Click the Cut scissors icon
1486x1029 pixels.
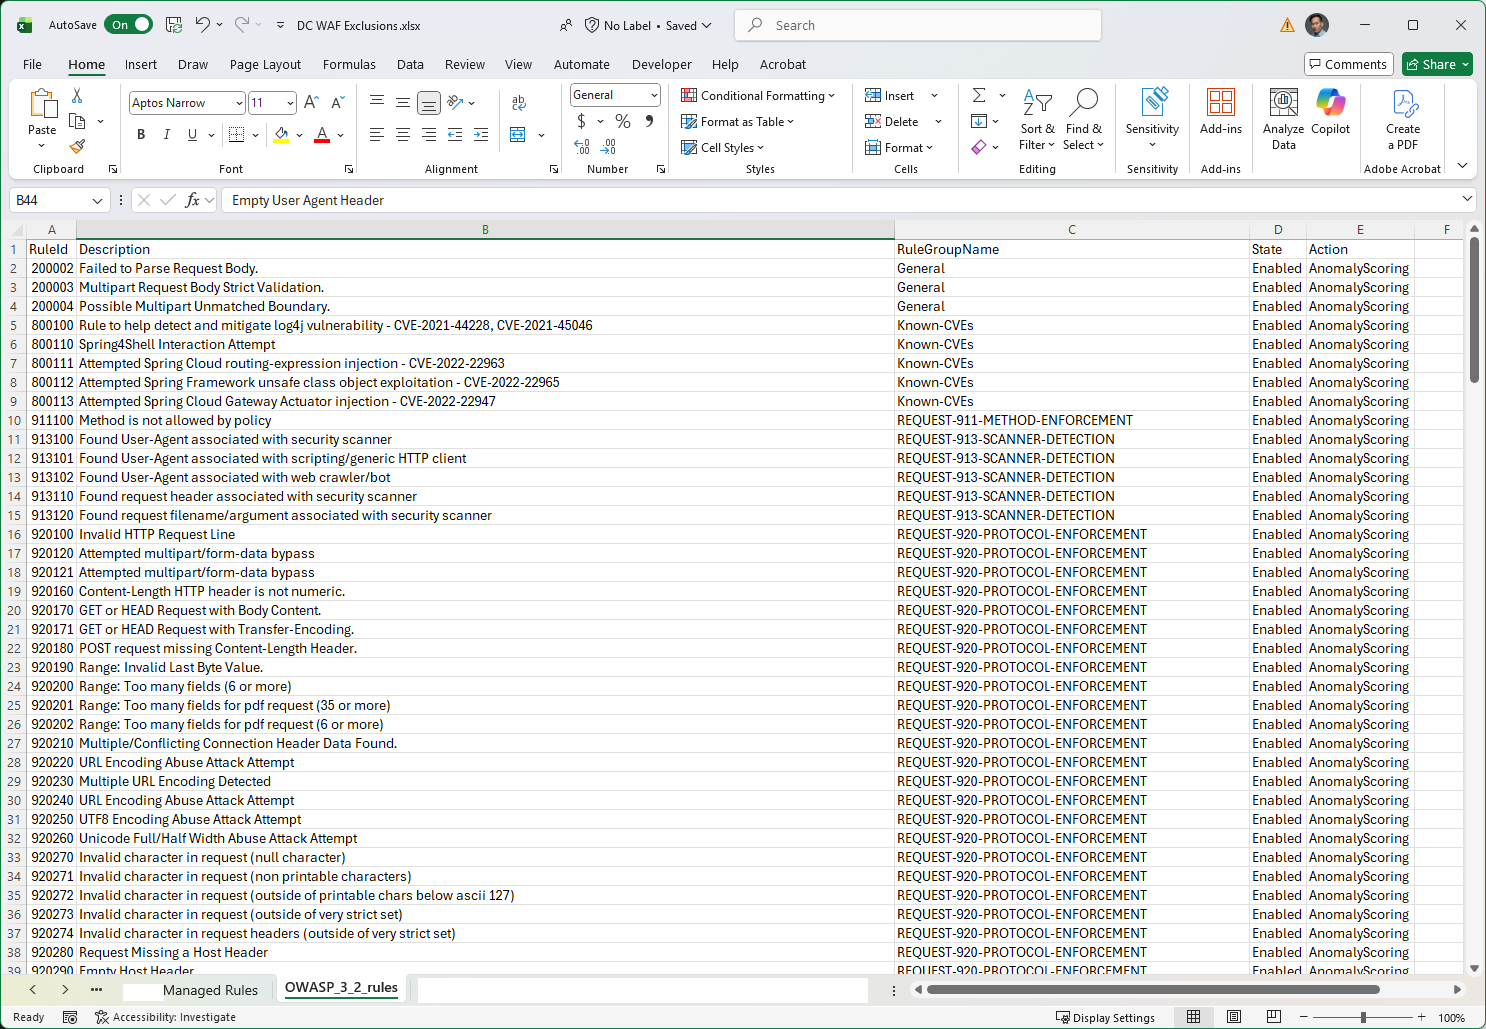[77, 96]
